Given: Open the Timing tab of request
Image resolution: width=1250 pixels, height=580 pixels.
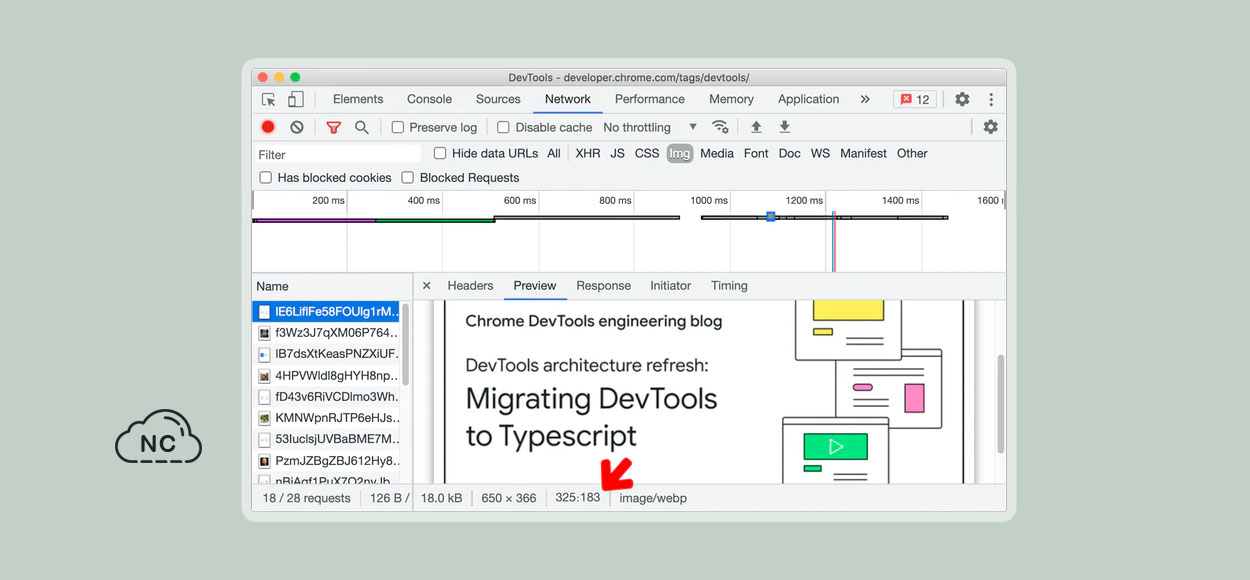Looking at the screenshot, I should pos(729,285).
